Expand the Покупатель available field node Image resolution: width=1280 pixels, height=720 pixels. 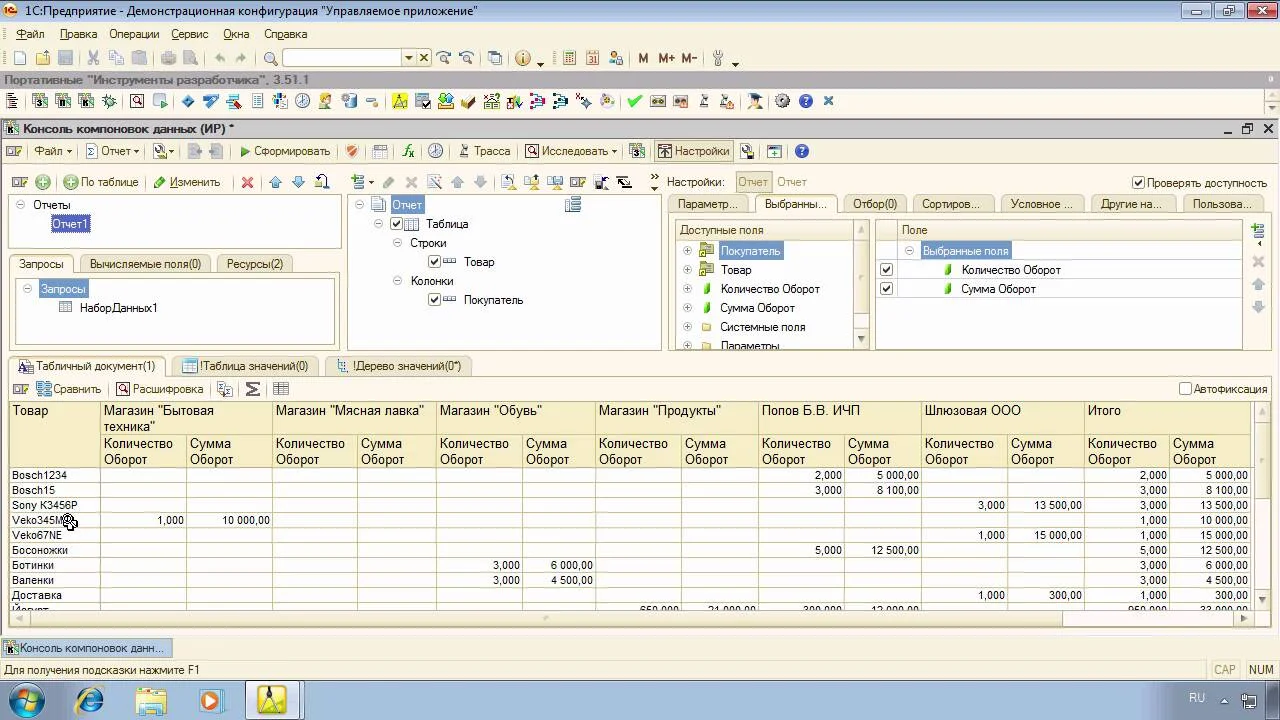click(x=687, y=251)
